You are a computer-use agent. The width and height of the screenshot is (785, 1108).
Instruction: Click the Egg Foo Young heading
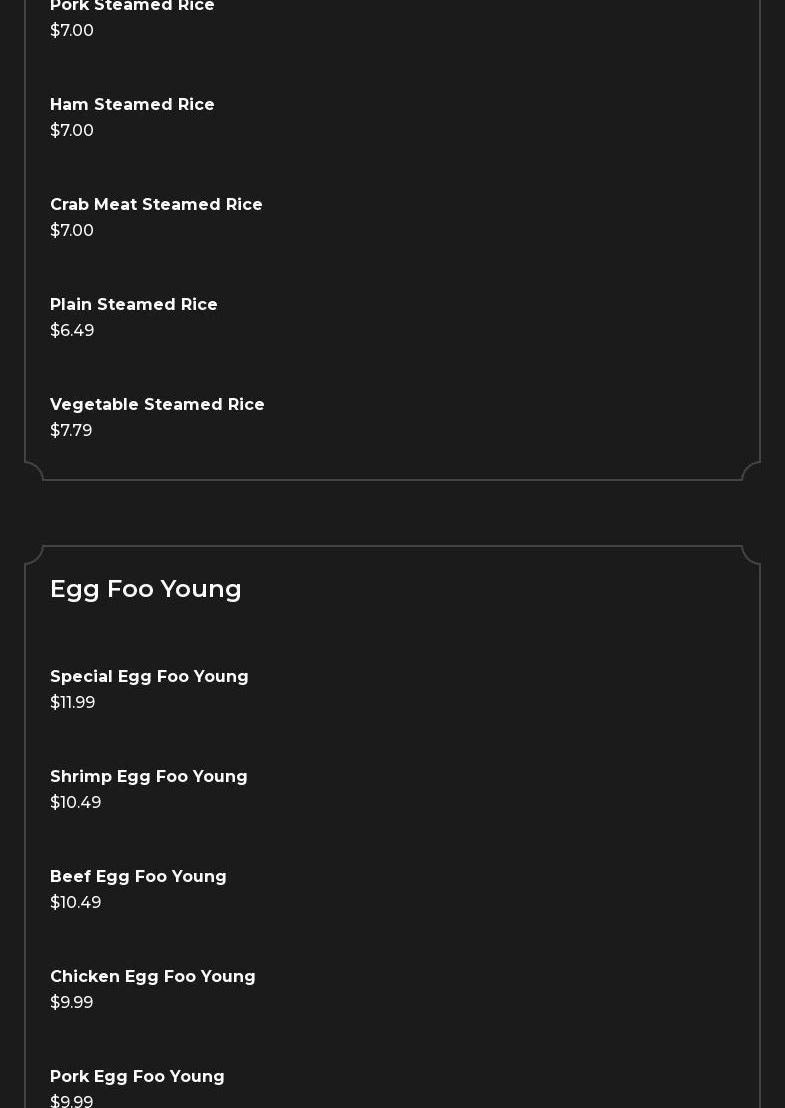tap(146, 589)
